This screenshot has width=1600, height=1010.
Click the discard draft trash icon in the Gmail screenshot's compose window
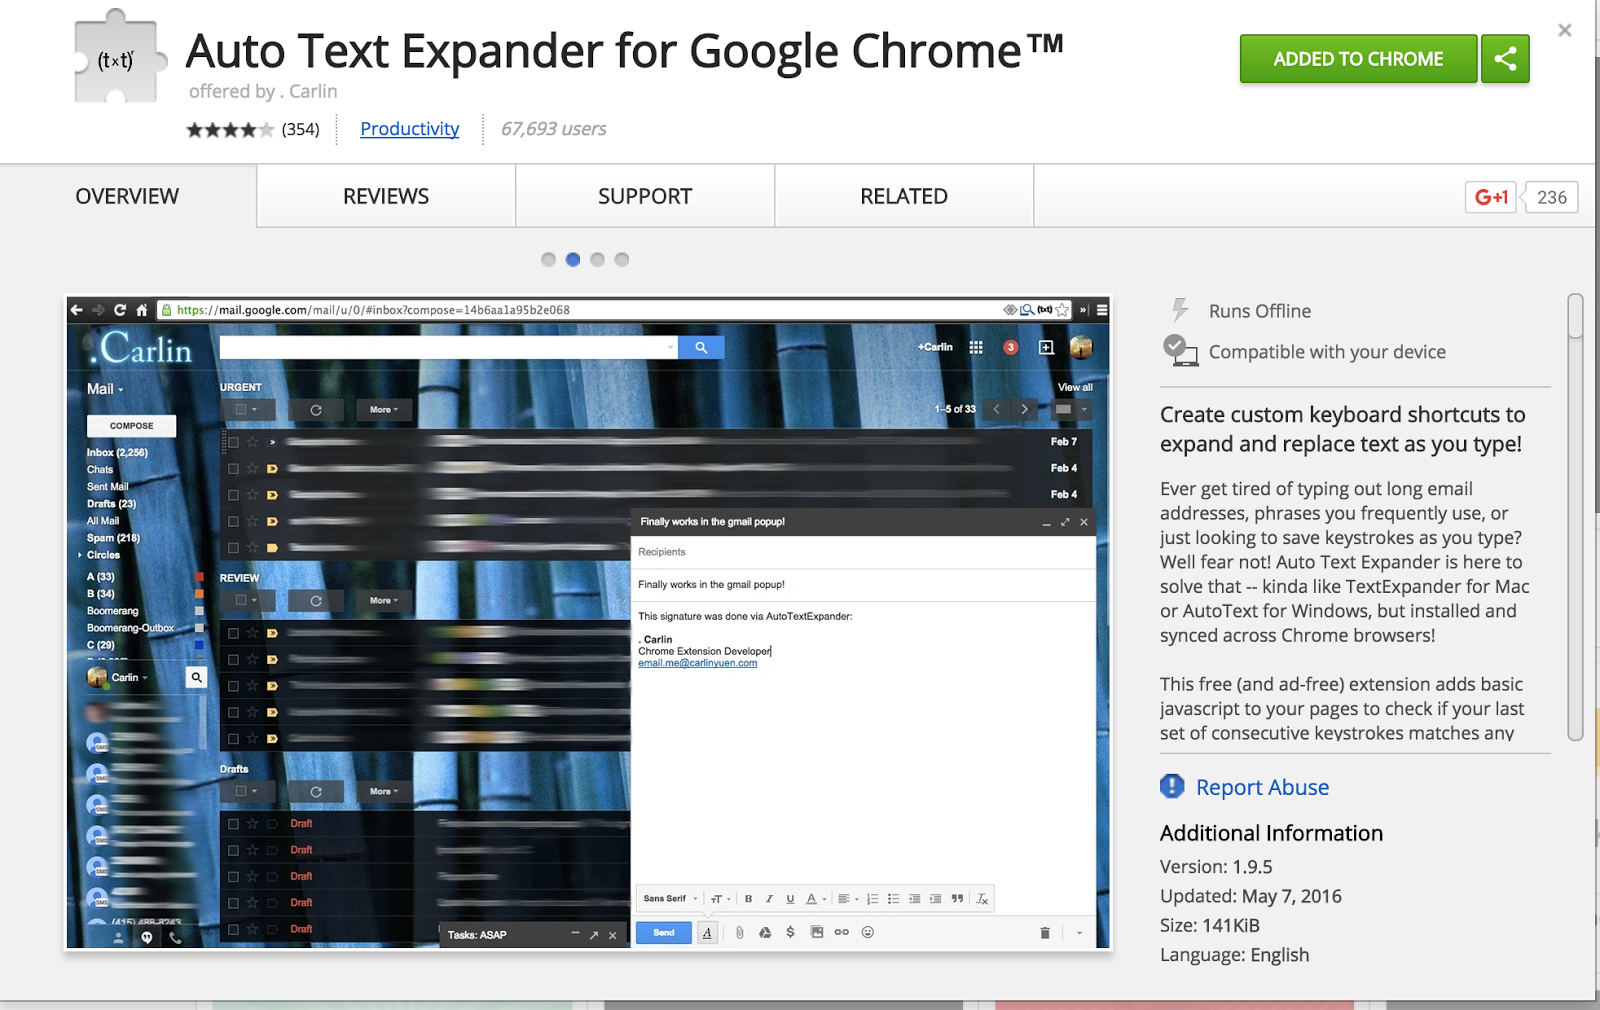coord(1045,933)
